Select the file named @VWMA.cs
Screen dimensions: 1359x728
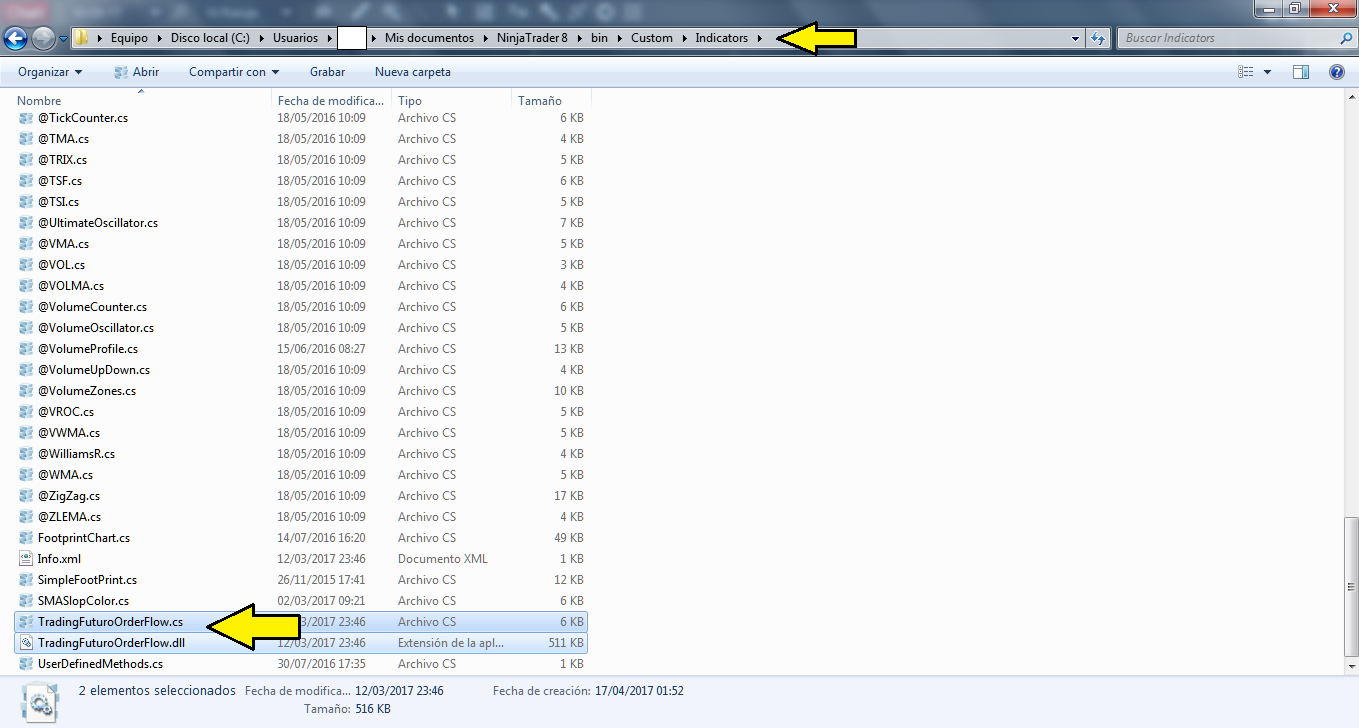coord(69,433)
